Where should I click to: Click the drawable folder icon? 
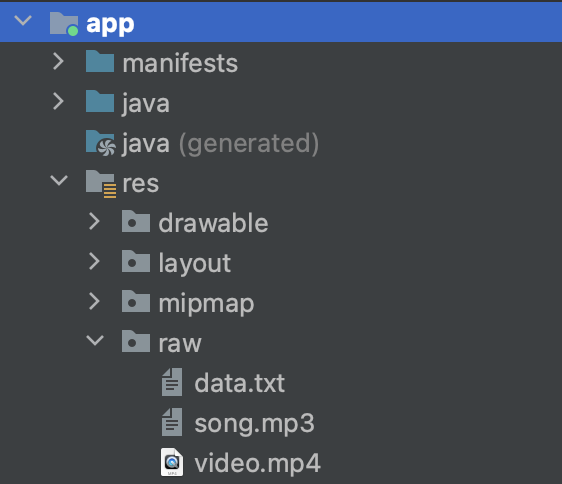click(x=136, y=221)
